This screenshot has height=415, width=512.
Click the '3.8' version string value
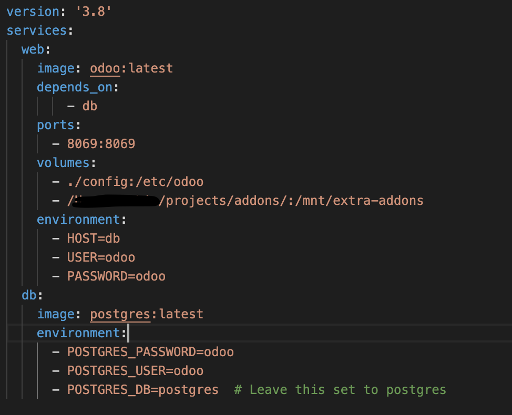pos(94,12)
